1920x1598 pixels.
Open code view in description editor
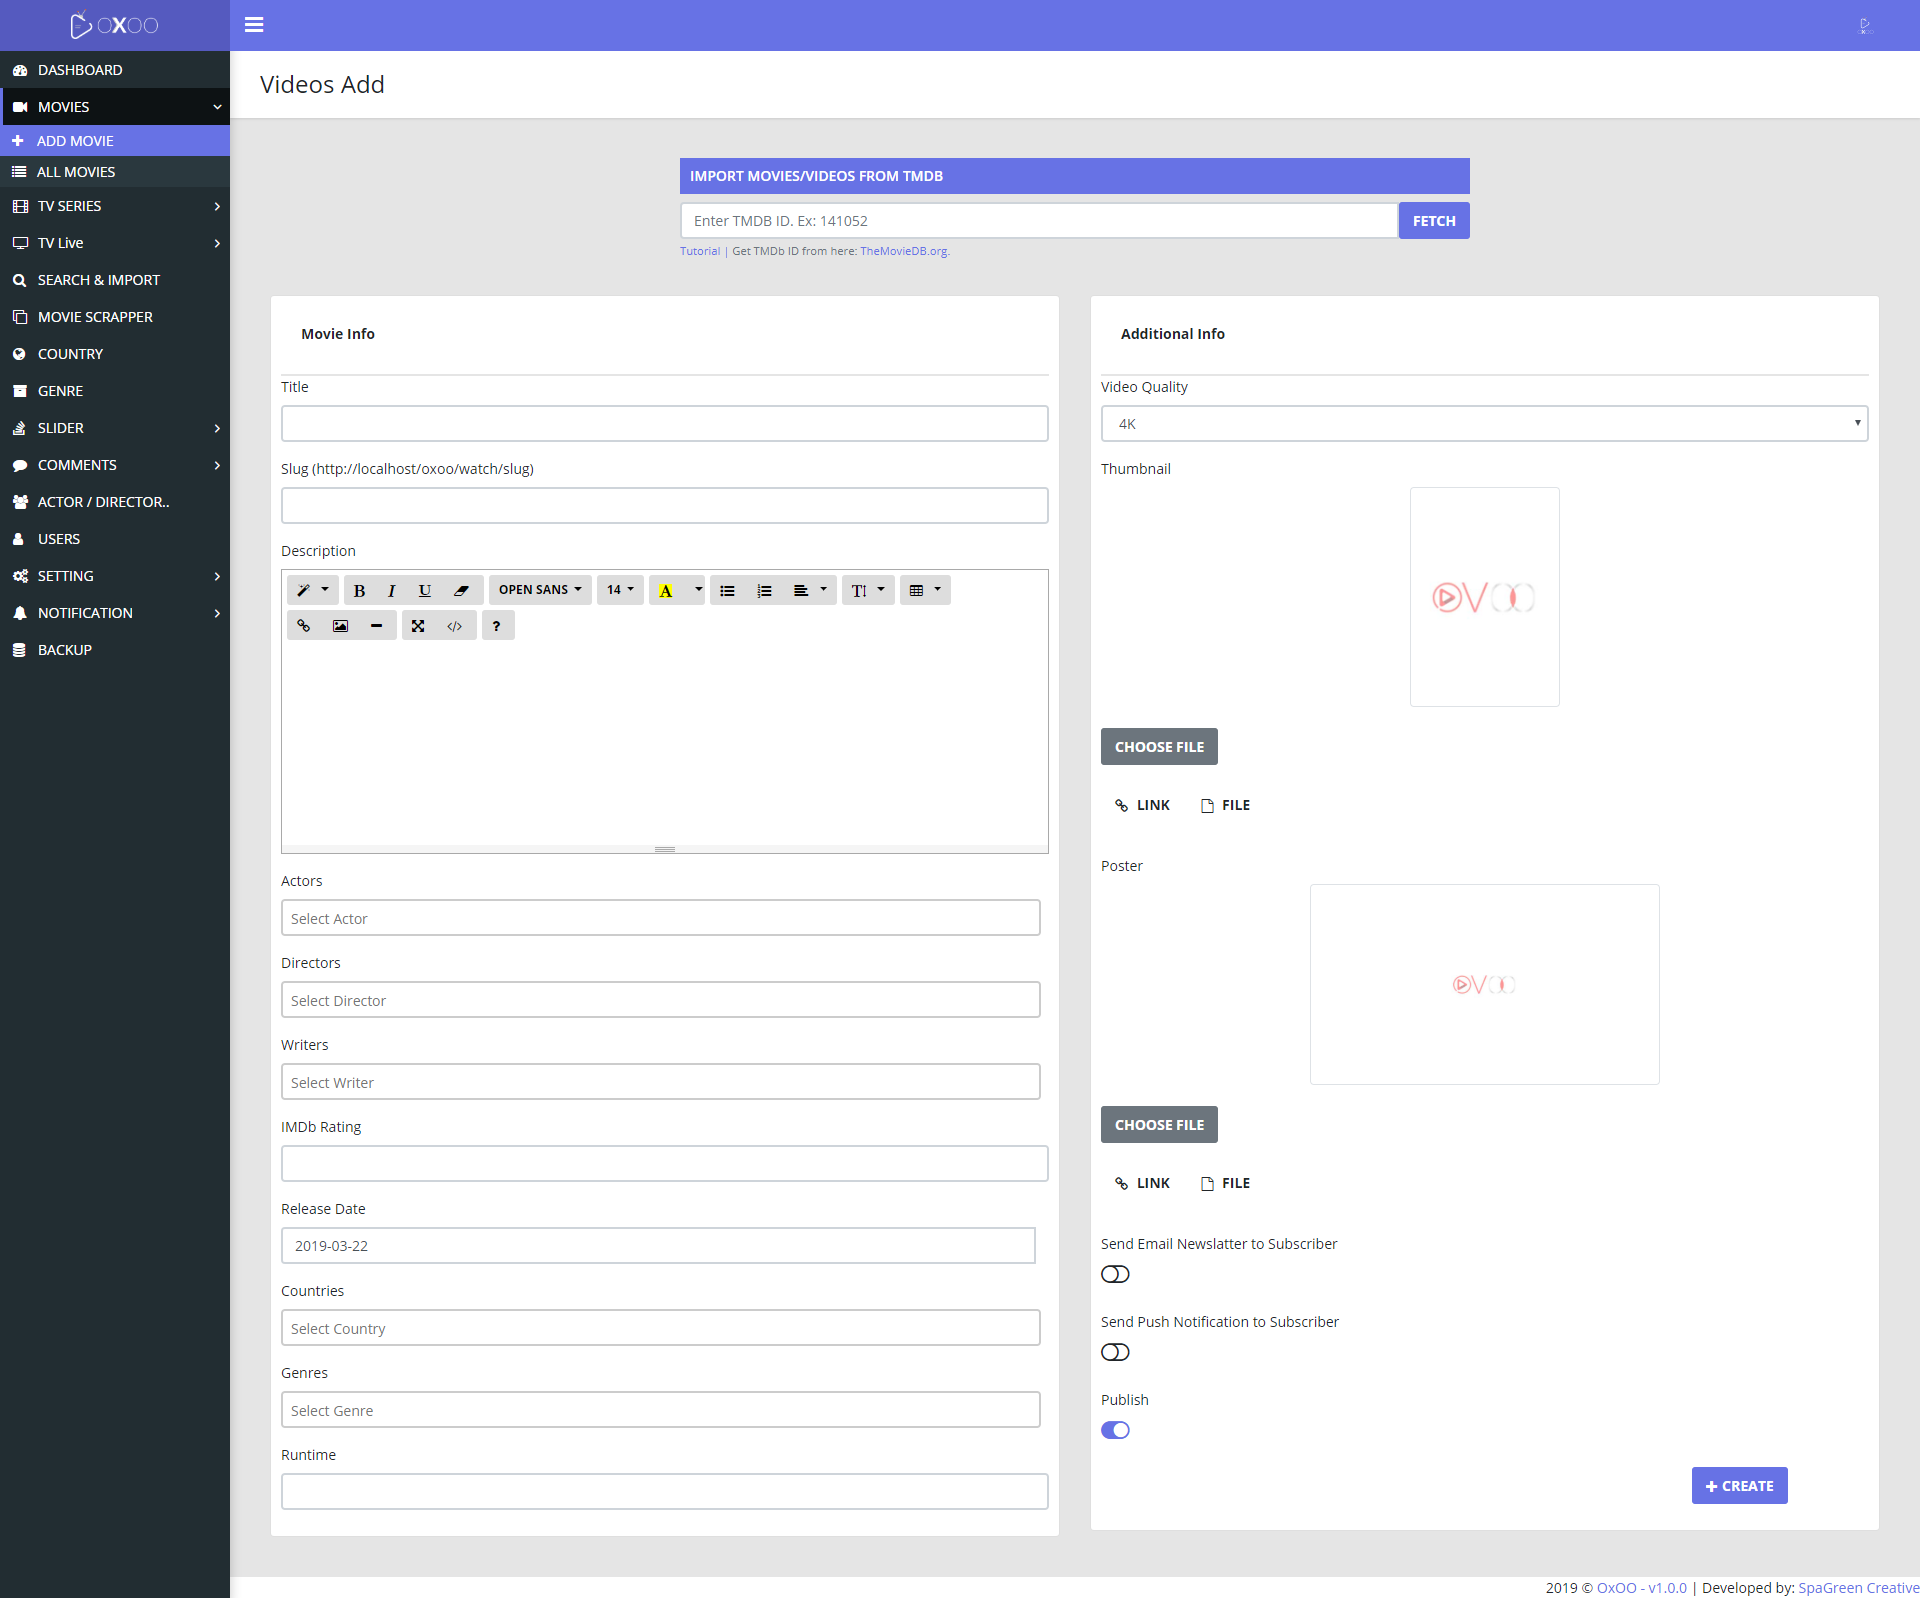point(455,626)
